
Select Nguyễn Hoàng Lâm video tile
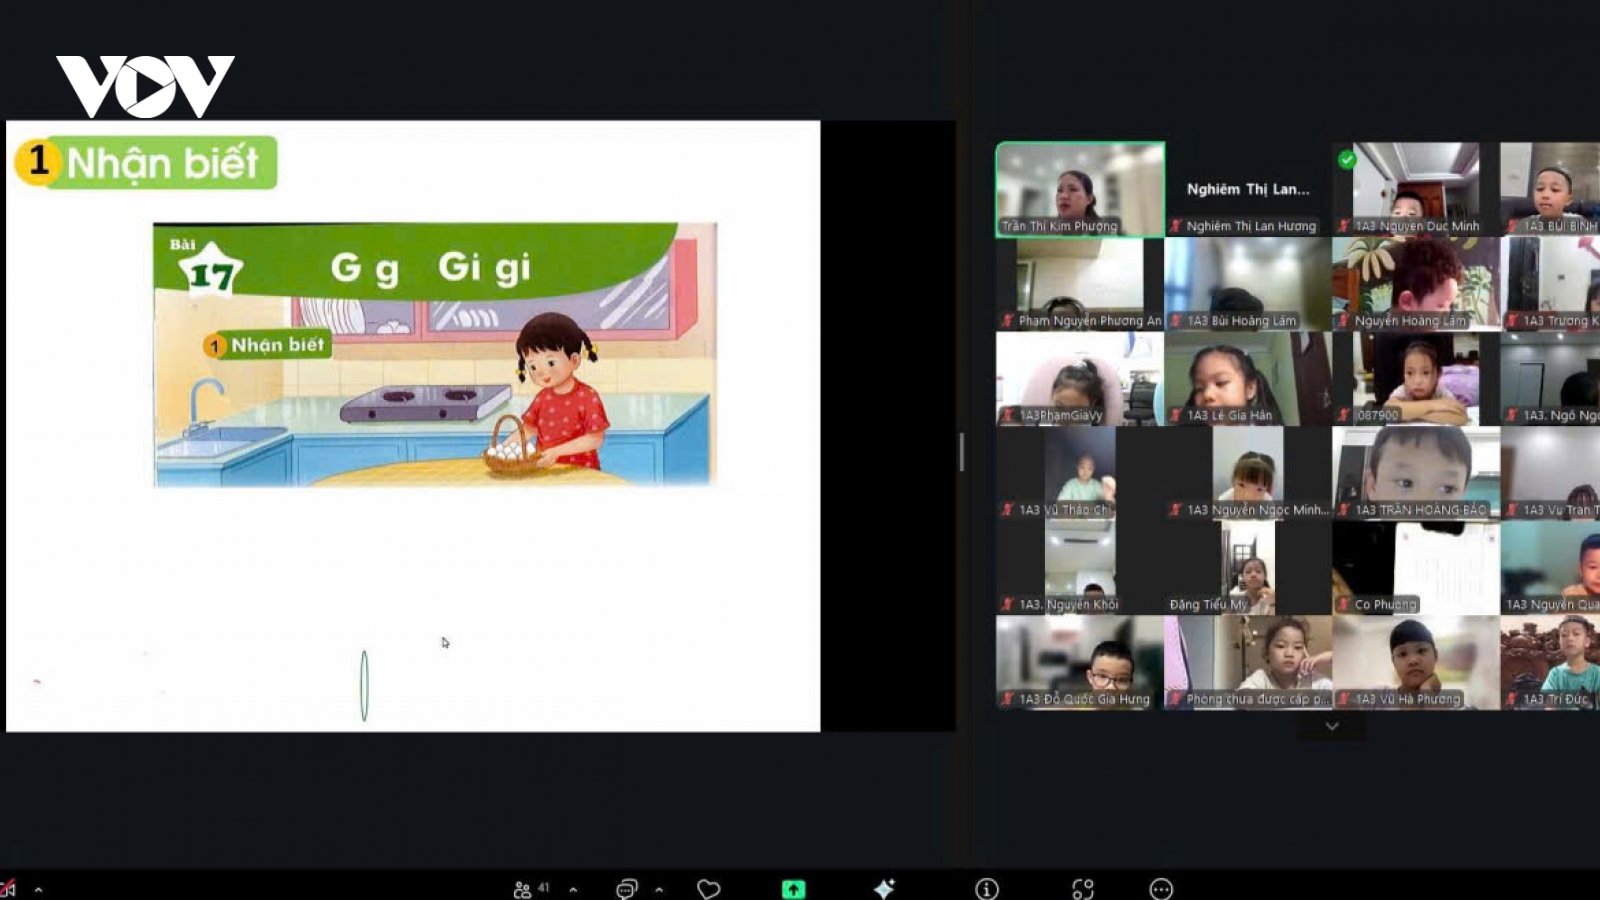click(1415, 284)
